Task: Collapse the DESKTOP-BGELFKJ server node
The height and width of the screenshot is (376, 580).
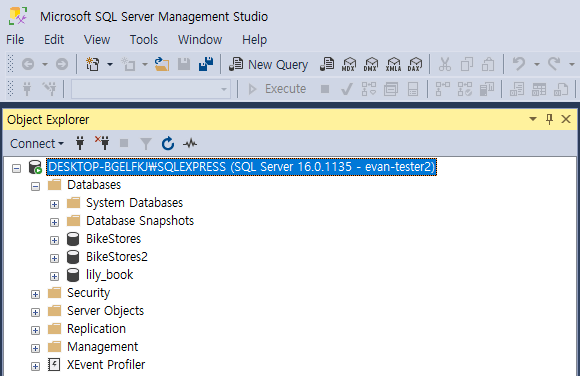Action: [16, 168]
